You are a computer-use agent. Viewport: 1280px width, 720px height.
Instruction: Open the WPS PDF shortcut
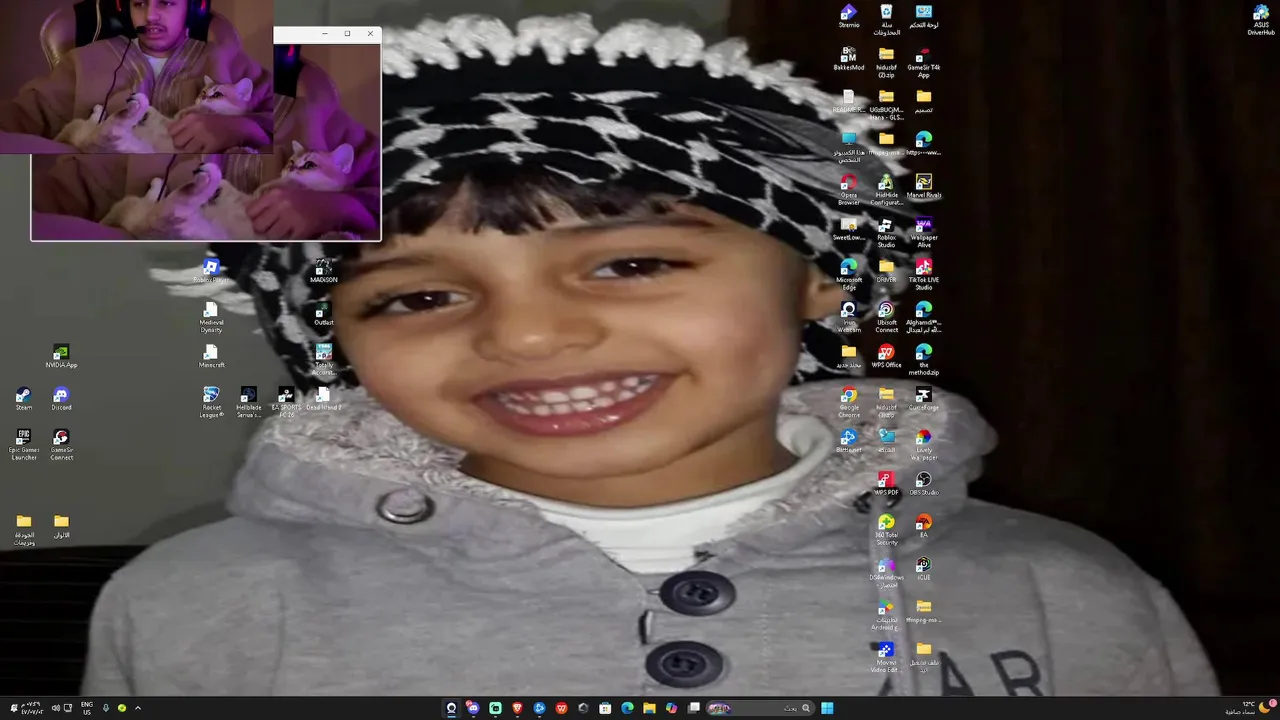[886, 484]
